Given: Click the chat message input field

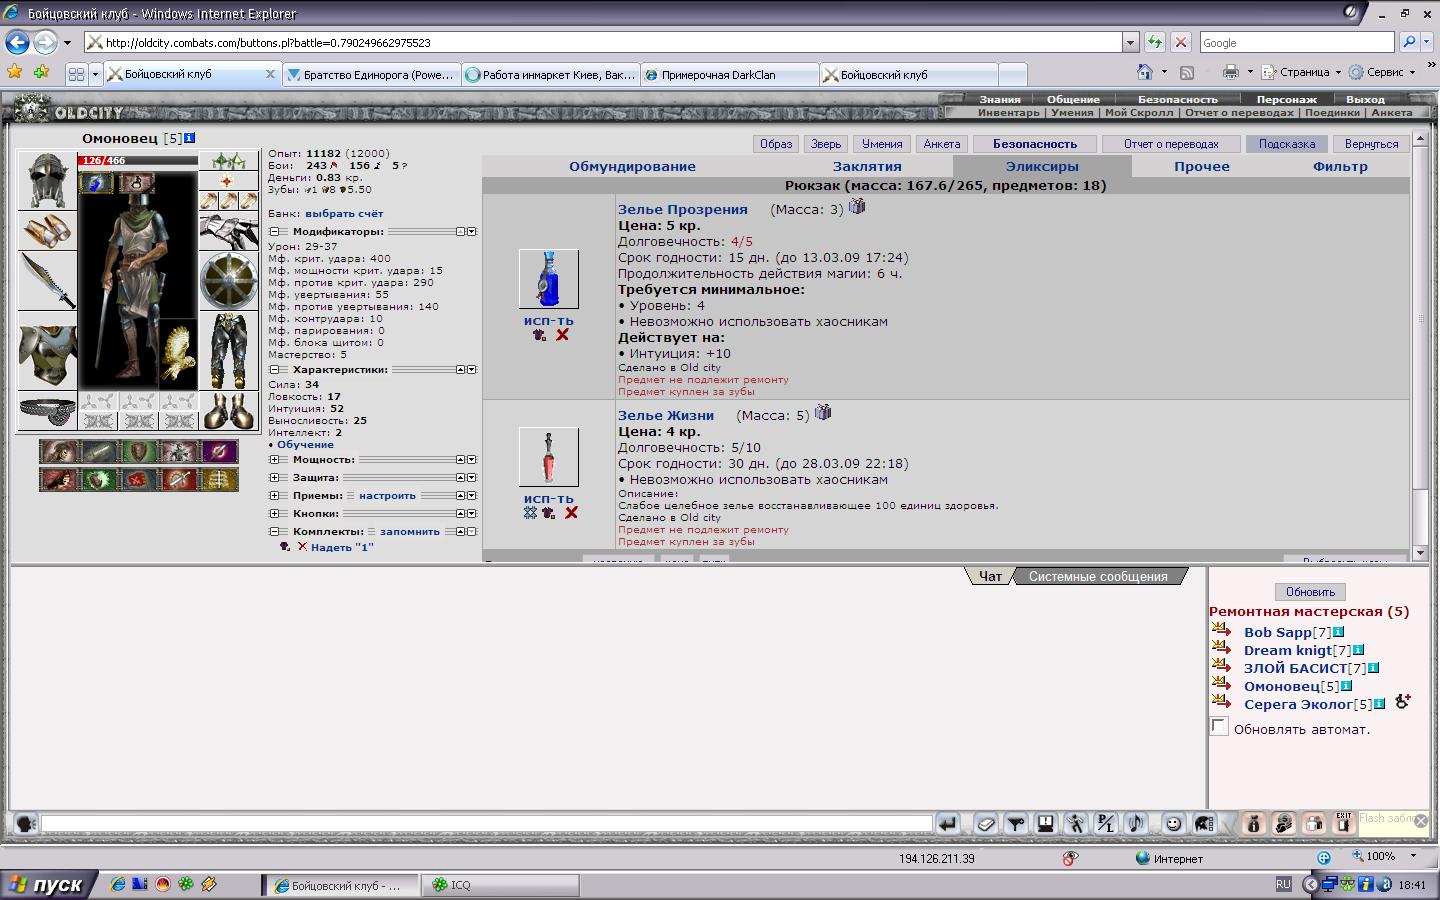Looking at the screenshot, I should click(486, 823).
